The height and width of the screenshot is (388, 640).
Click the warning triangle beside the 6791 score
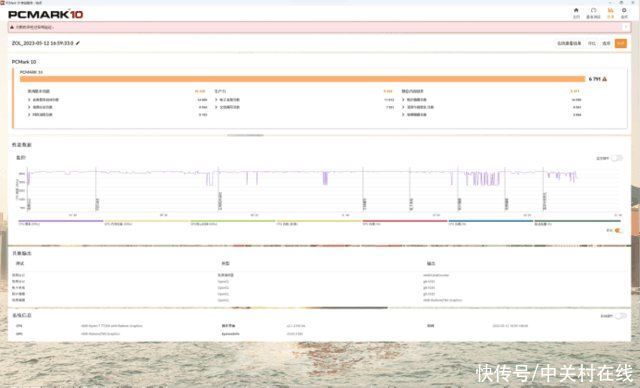604,79
